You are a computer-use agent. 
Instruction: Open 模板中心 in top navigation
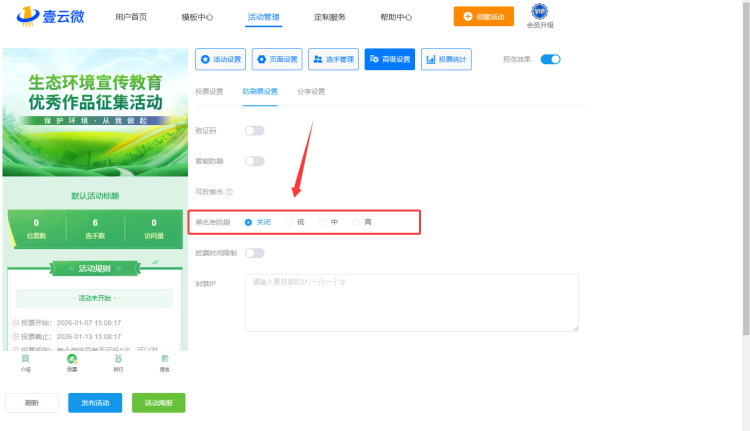pos(198,17)
